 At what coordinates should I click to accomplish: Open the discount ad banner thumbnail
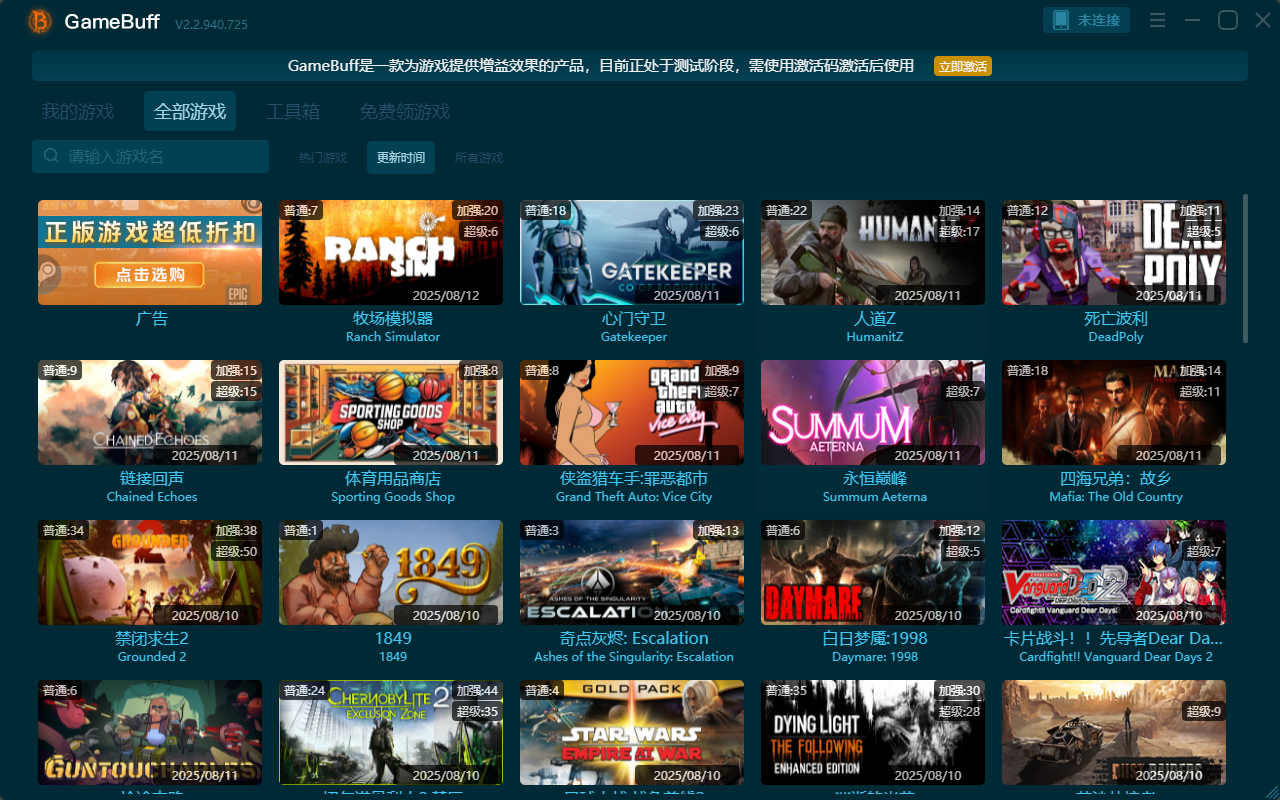tap(150, 252)
